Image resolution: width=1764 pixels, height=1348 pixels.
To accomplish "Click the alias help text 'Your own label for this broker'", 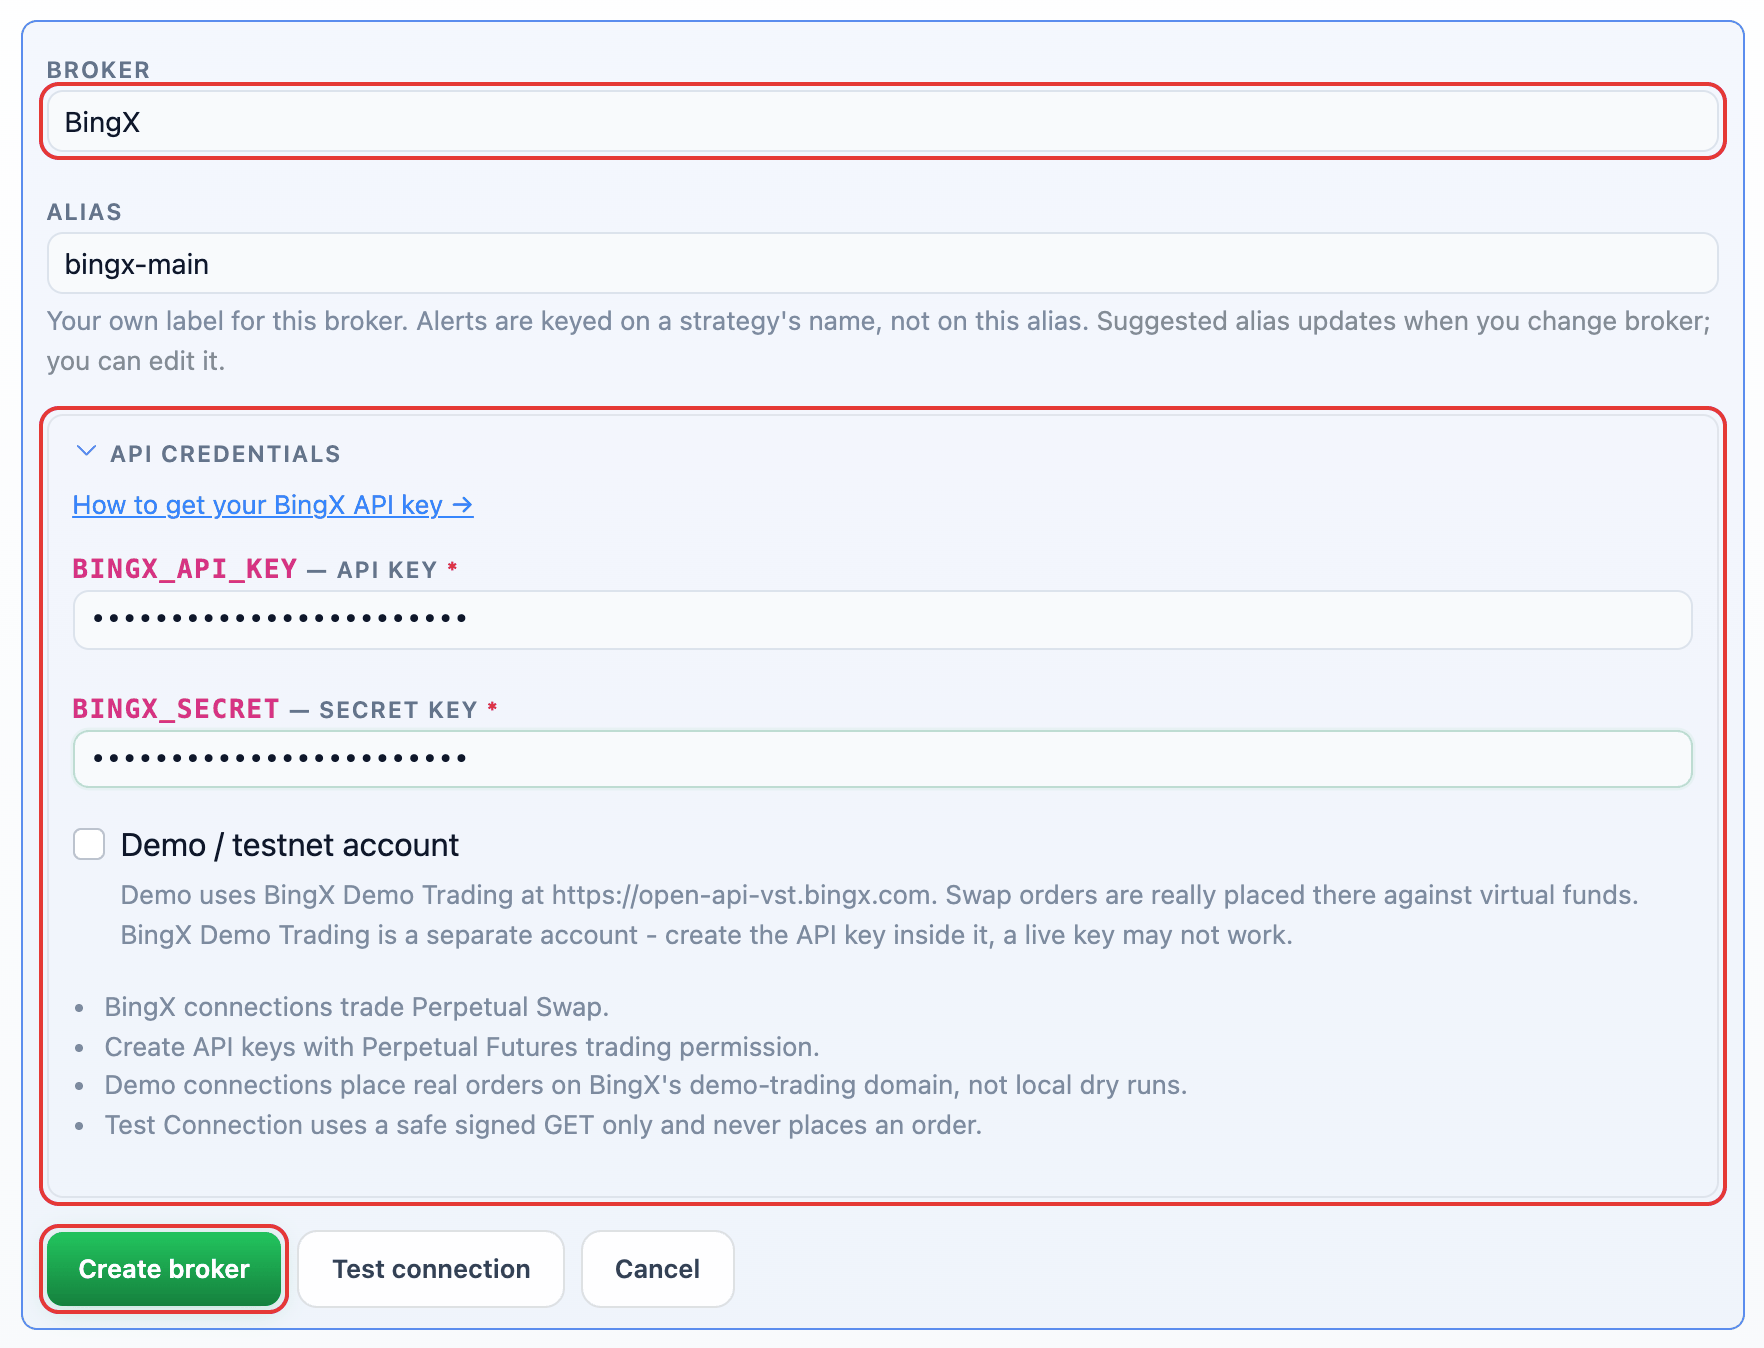I will click(879, 341).
